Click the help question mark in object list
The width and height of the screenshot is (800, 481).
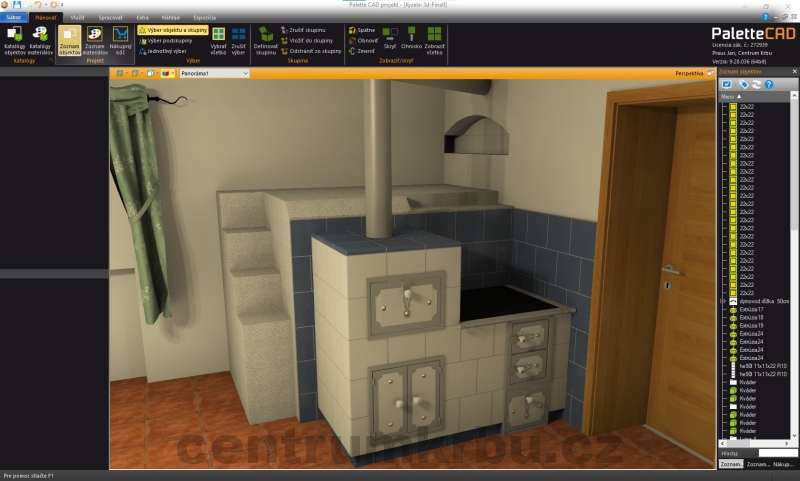point(769,85)
